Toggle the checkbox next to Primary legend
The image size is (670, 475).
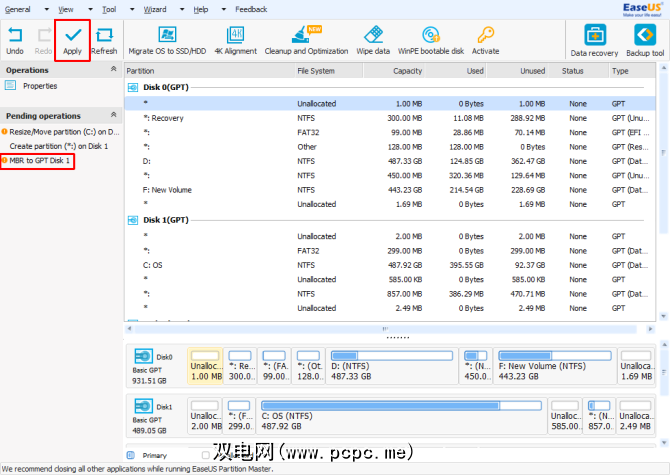pos(206,455)
